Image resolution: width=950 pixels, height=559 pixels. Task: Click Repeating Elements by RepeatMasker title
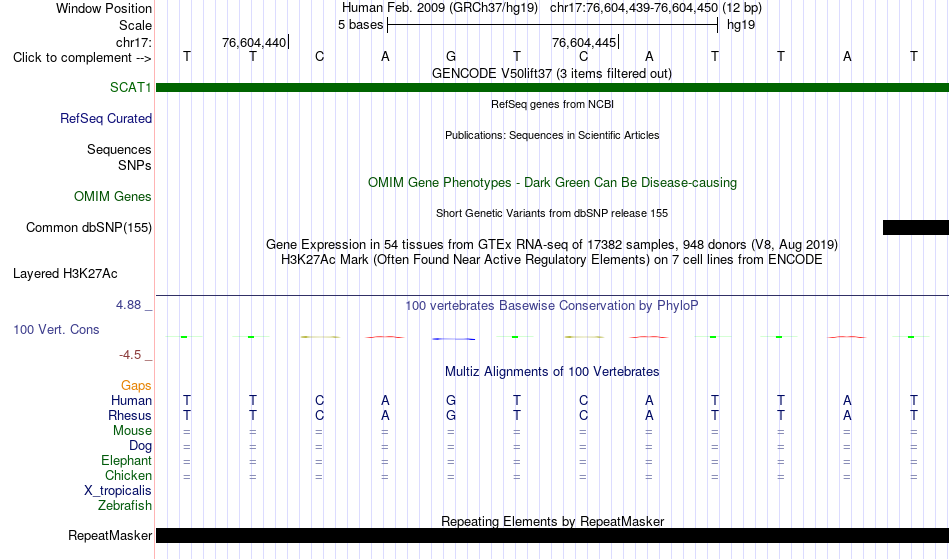(552, 521)
